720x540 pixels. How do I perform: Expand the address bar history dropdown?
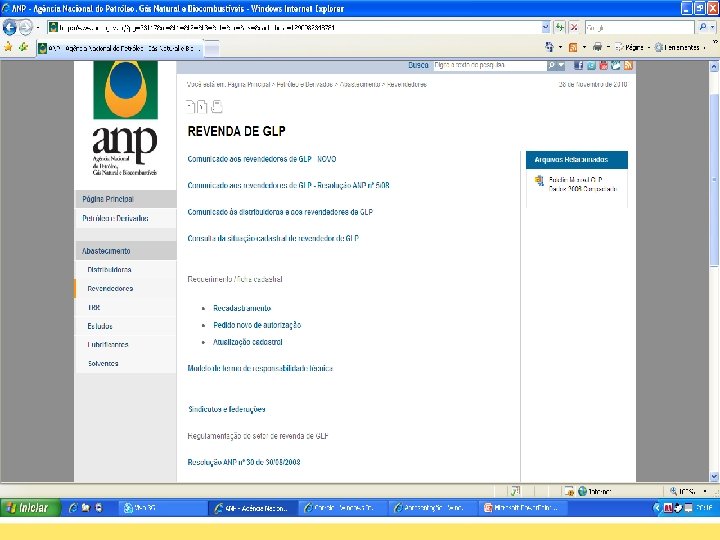pyautogui.click(x=546, y=28)
